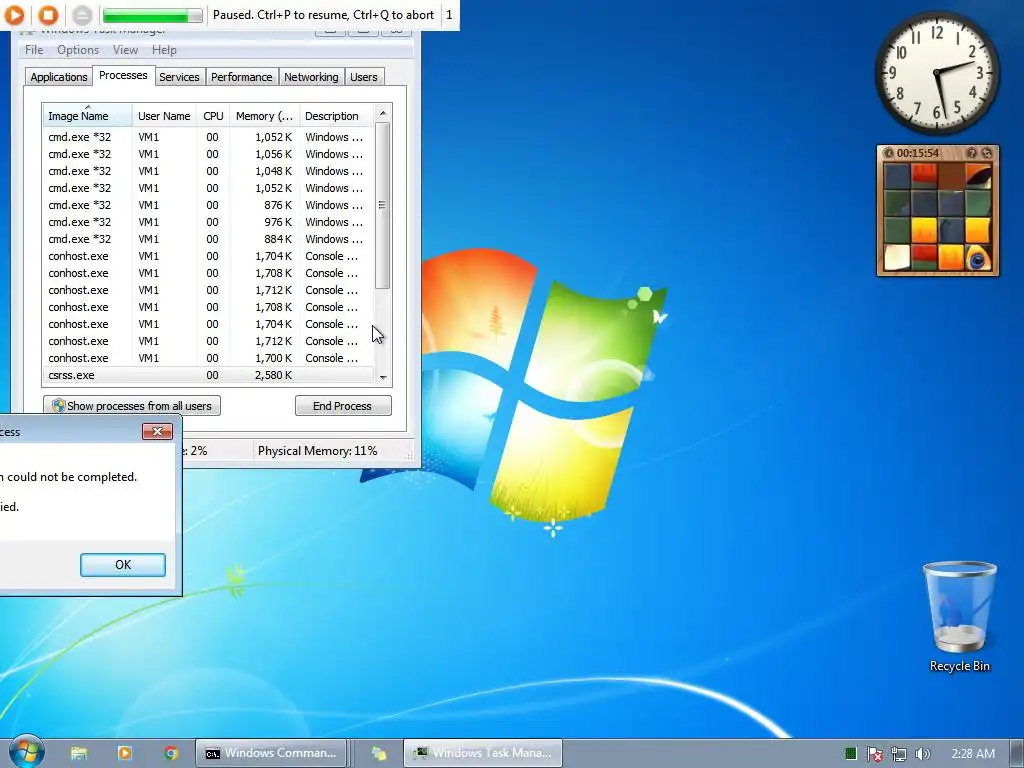Click the puzzle gadget help question icon
Image resolution: width=1024 pixels, height=768 pixels.
(972, 153)
